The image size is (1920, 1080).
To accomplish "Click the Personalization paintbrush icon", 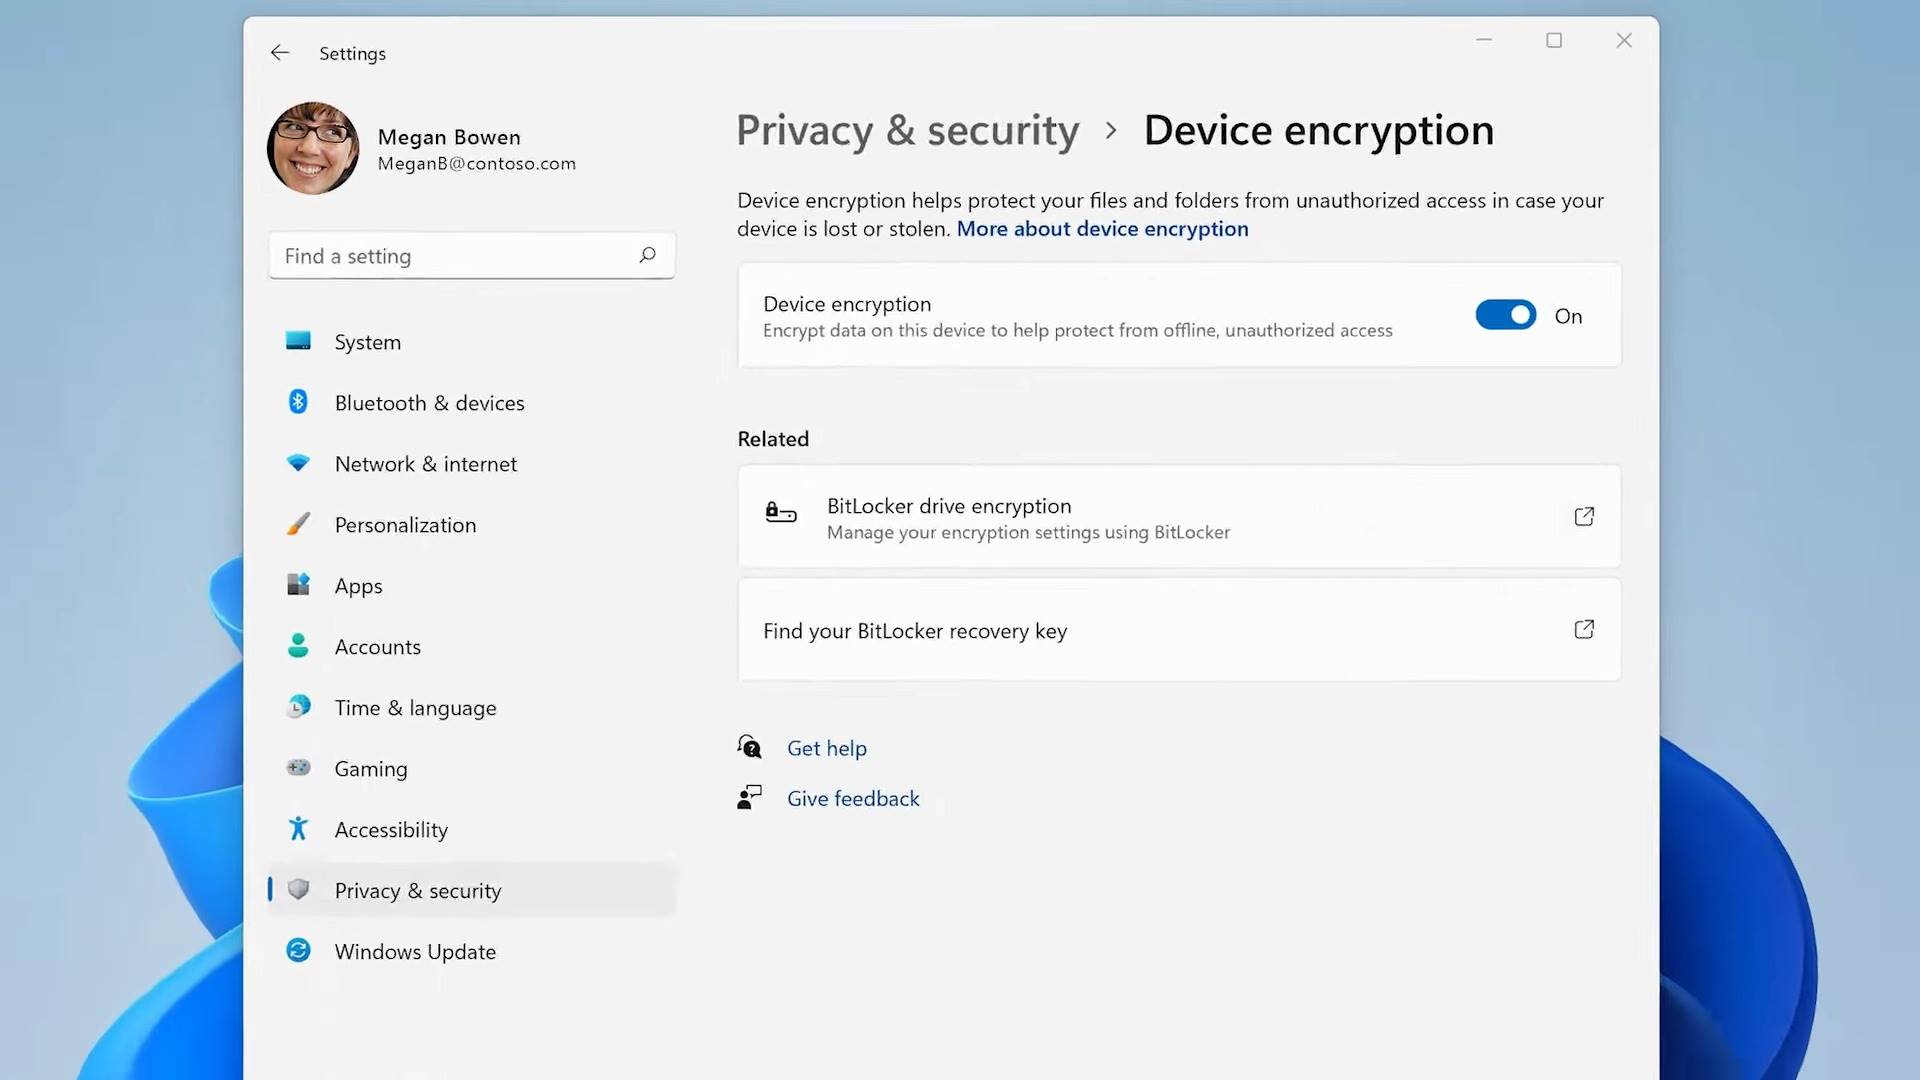I will pyautogui.click(x=298, y=524).
